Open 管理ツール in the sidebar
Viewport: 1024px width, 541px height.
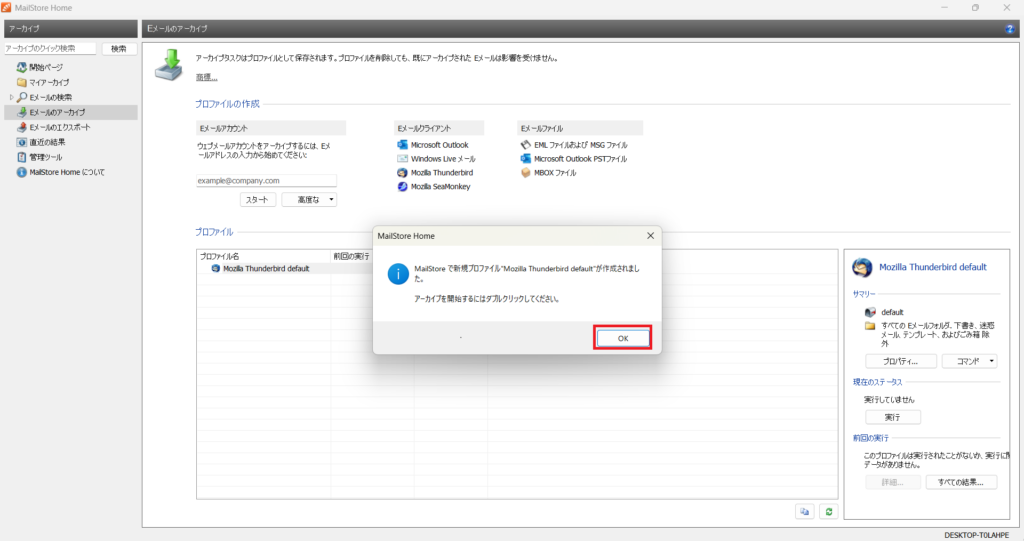tap(46, 157)
